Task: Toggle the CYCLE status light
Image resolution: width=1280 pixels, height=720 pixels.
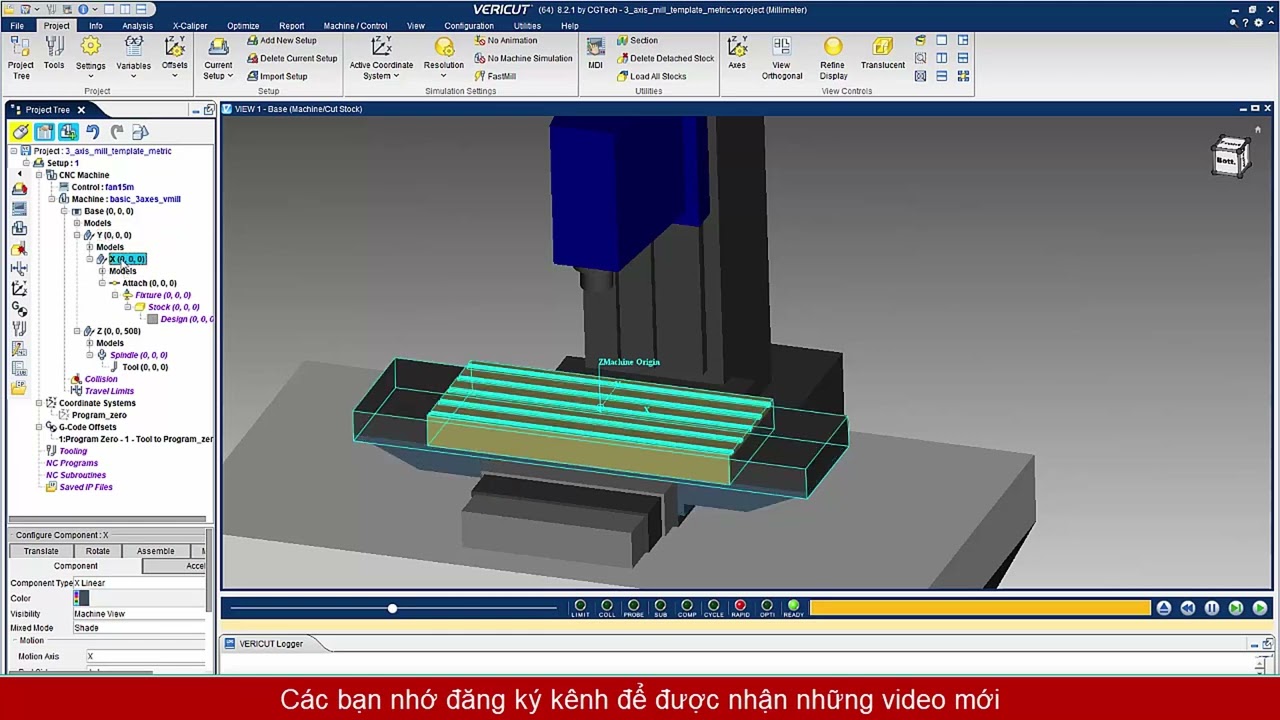Action: click(x=713, y=607)
